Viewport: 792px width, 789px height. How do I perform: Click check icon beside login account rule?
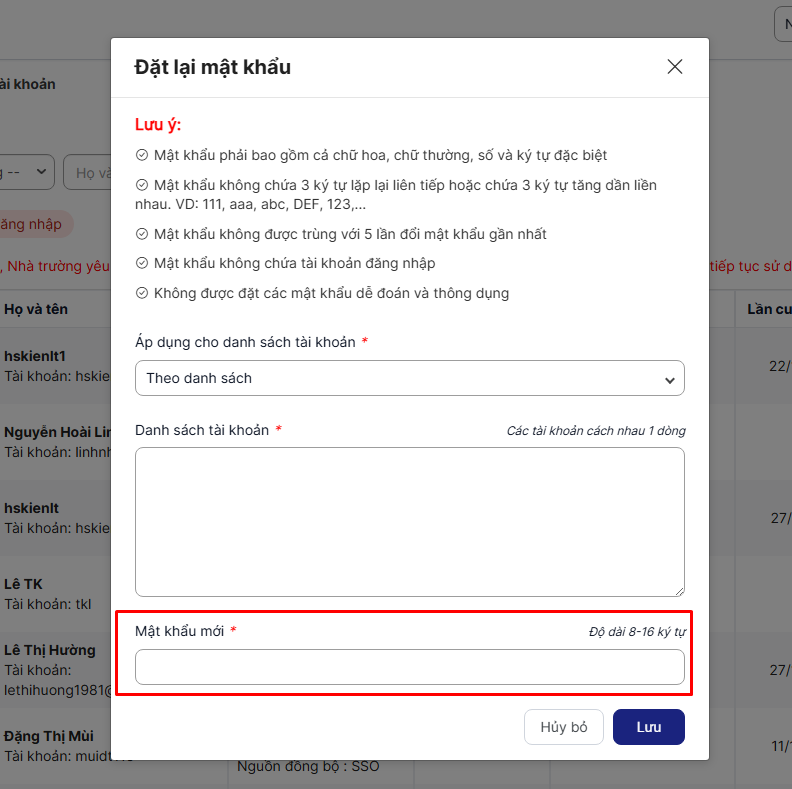point(142,263)
